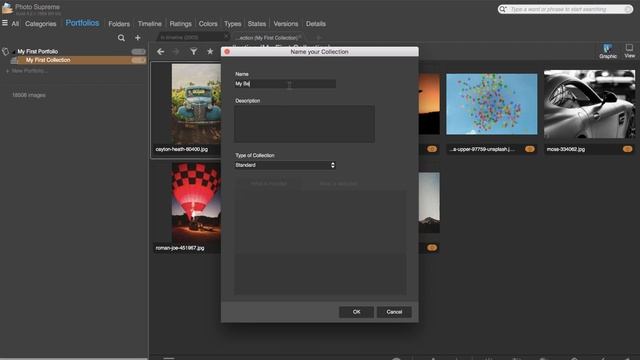This screenshot has width=640, height=360.
Task: Switch to the Categories tab
Action: click(x=40, y=24)
